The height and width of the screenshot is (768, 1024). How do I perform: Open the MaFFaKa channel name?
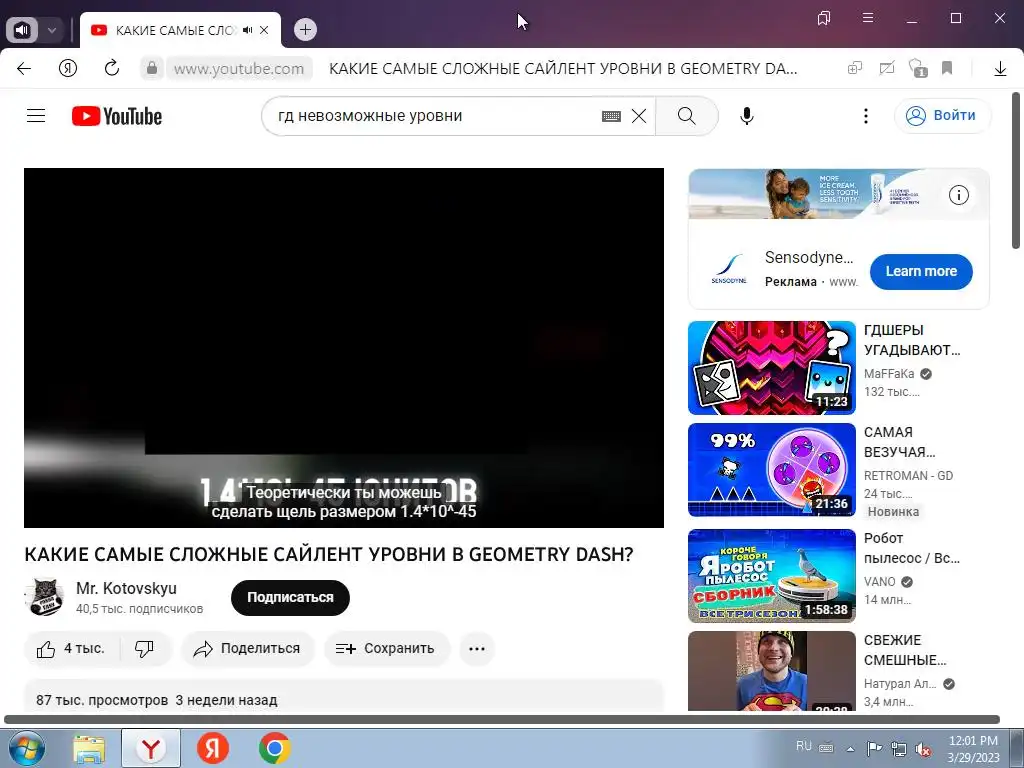point(889,374)
